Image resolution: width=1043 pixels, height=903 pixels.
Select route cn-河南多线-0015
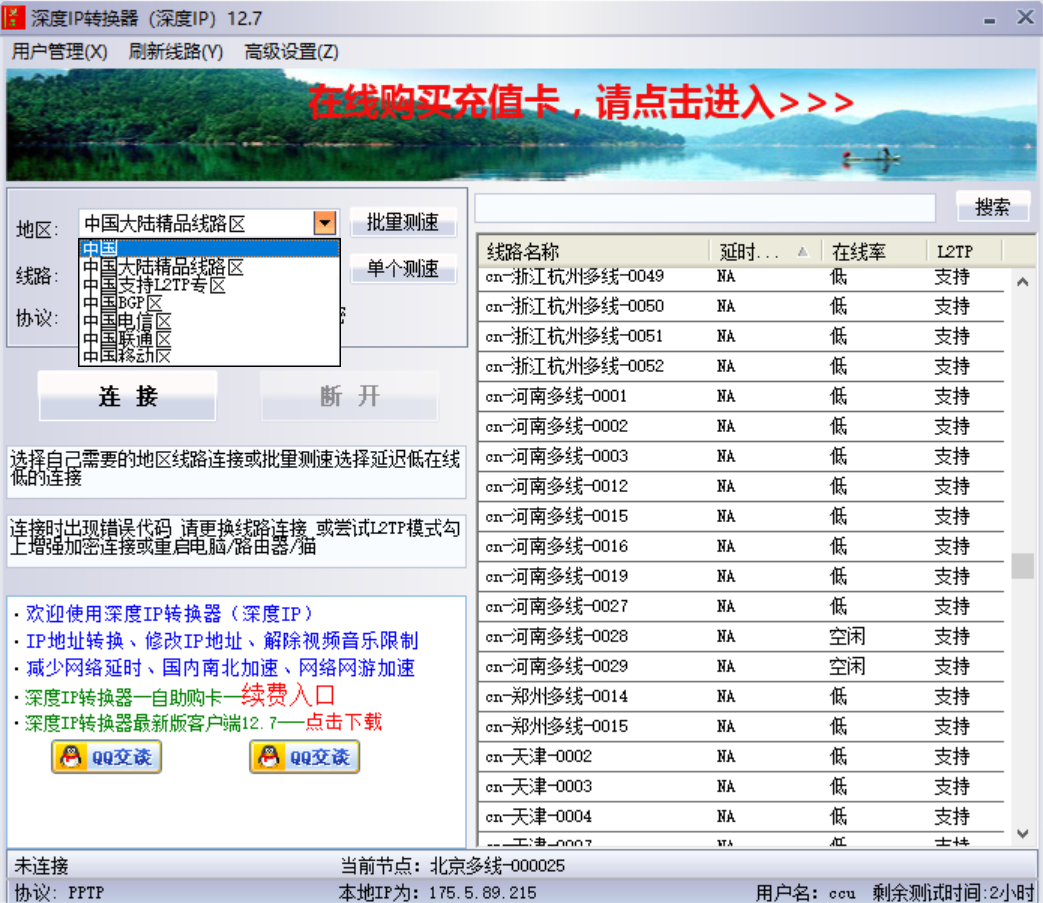point(741,516)
